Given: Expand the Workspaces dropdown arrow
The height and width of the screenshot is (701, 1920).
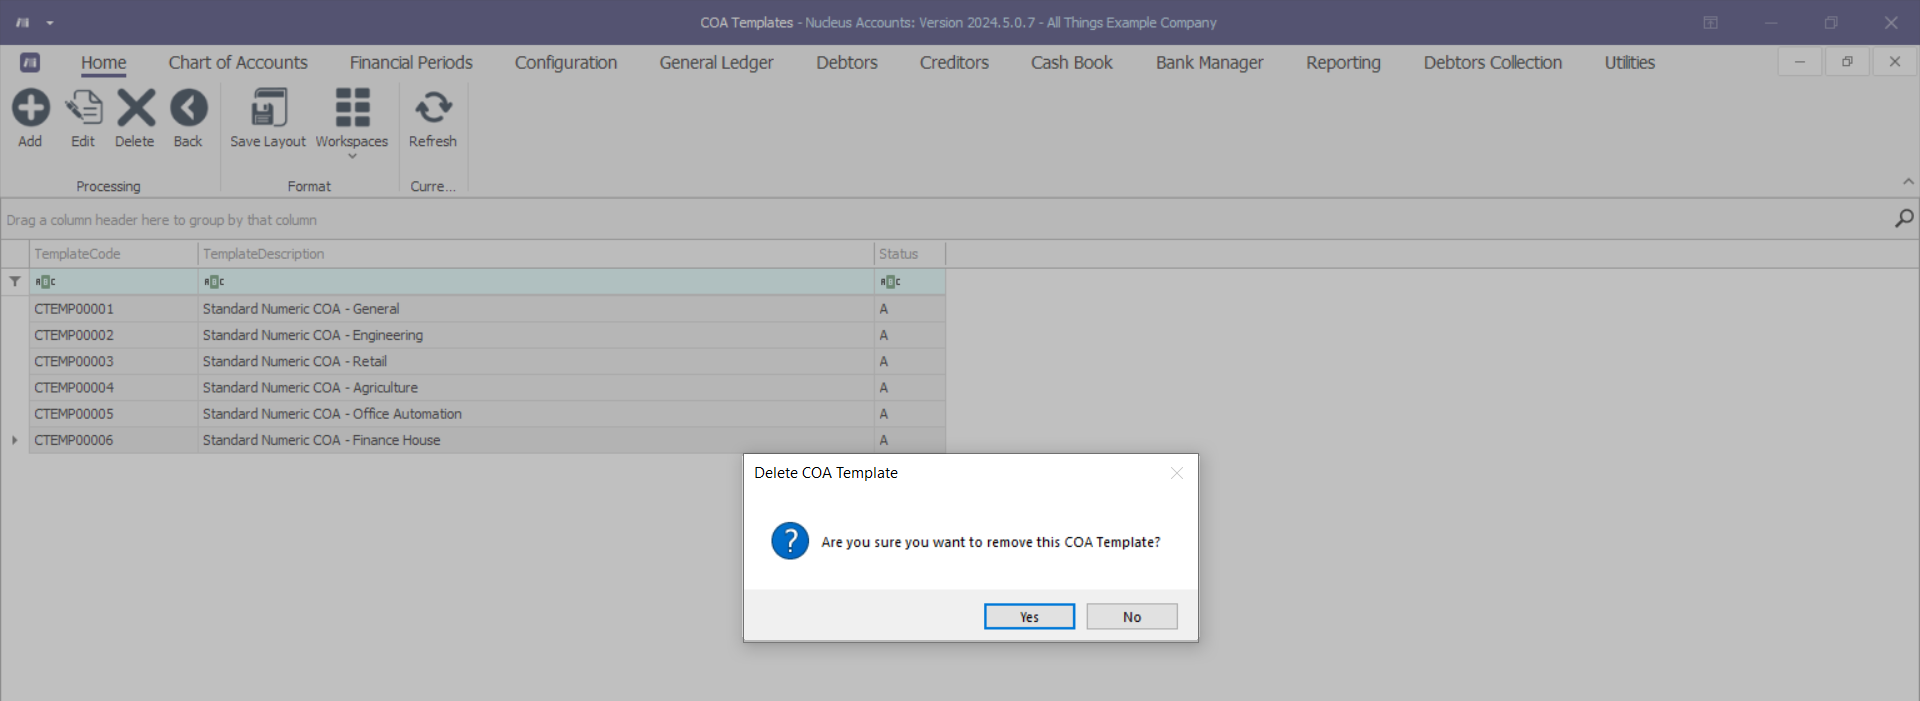Looking at the screenshot, I should [x=352, y=156].
